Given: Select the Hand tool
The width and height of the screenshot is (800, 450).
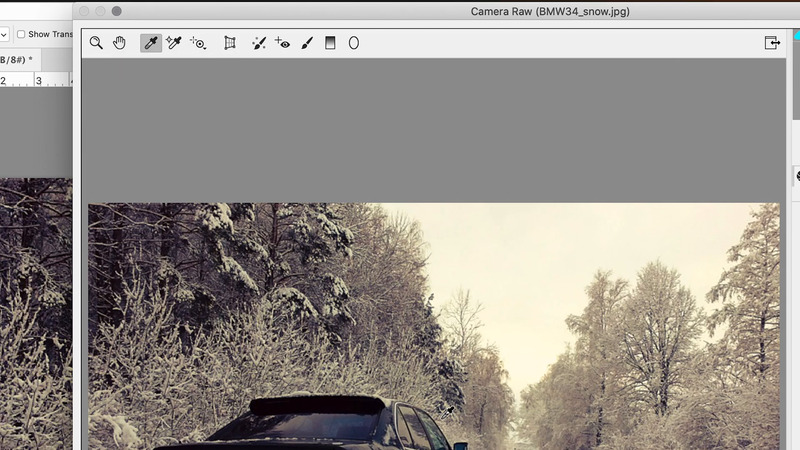Looking at the screenshot, I should 120,43.
